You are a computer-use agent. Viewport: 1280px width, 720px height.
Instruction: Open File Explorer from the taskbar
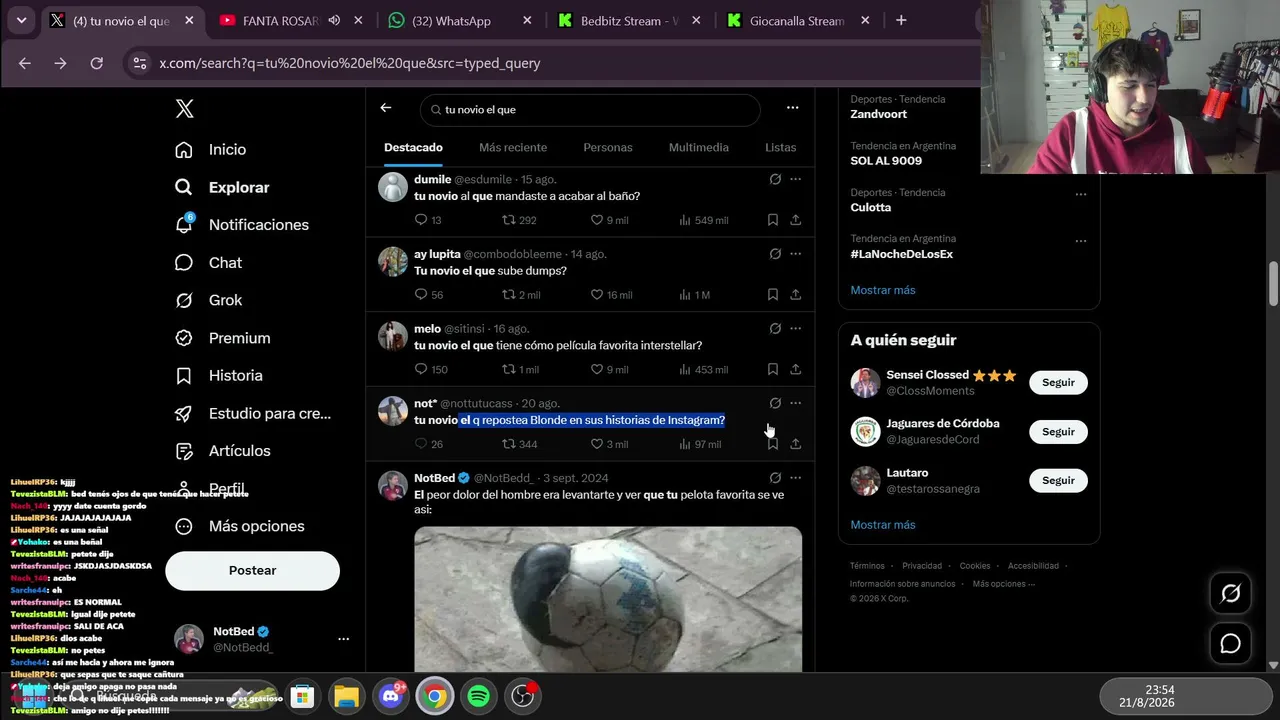346,695
